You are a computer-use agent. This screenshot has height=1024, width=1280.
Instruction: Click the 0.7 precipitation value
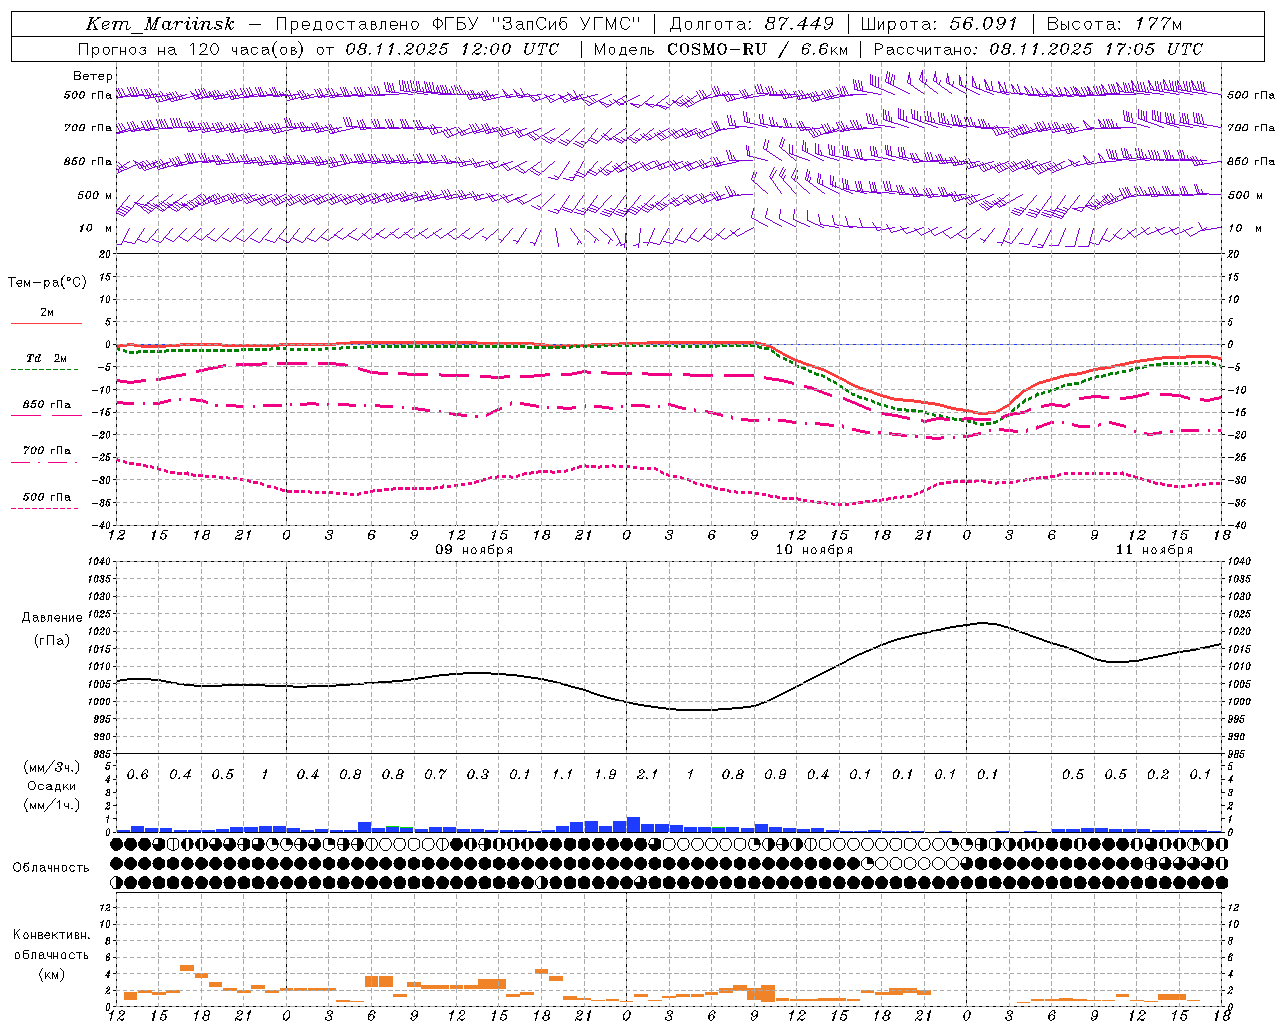click(x=435, y=774)
